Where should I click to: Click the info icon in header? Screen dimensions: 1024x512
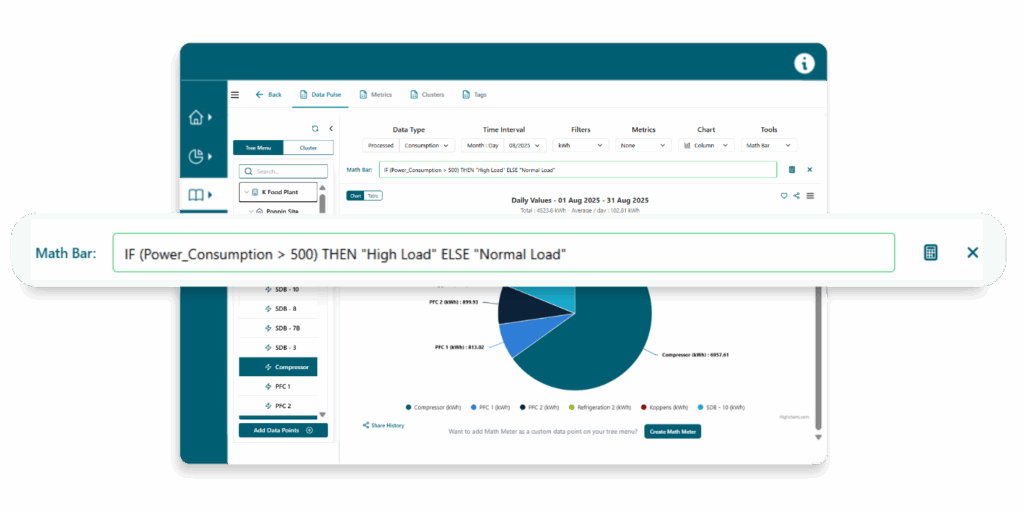coord(804,63)
